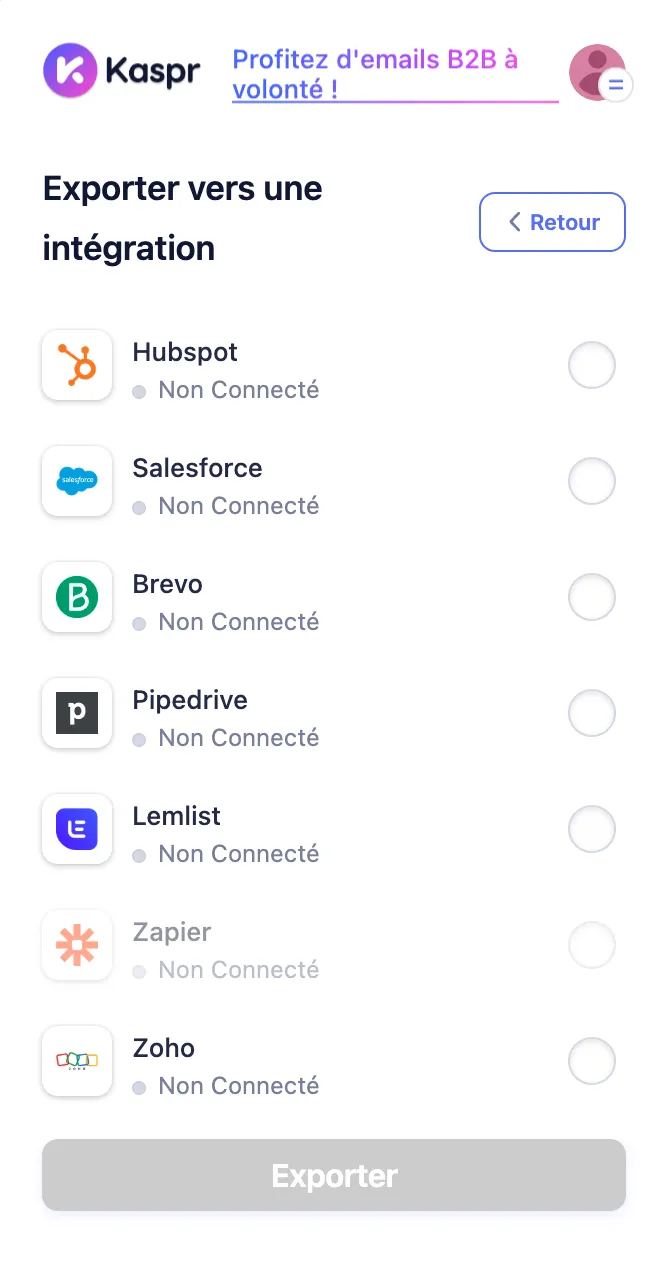Open the "Profitez d'emails B2B" link

375,74
